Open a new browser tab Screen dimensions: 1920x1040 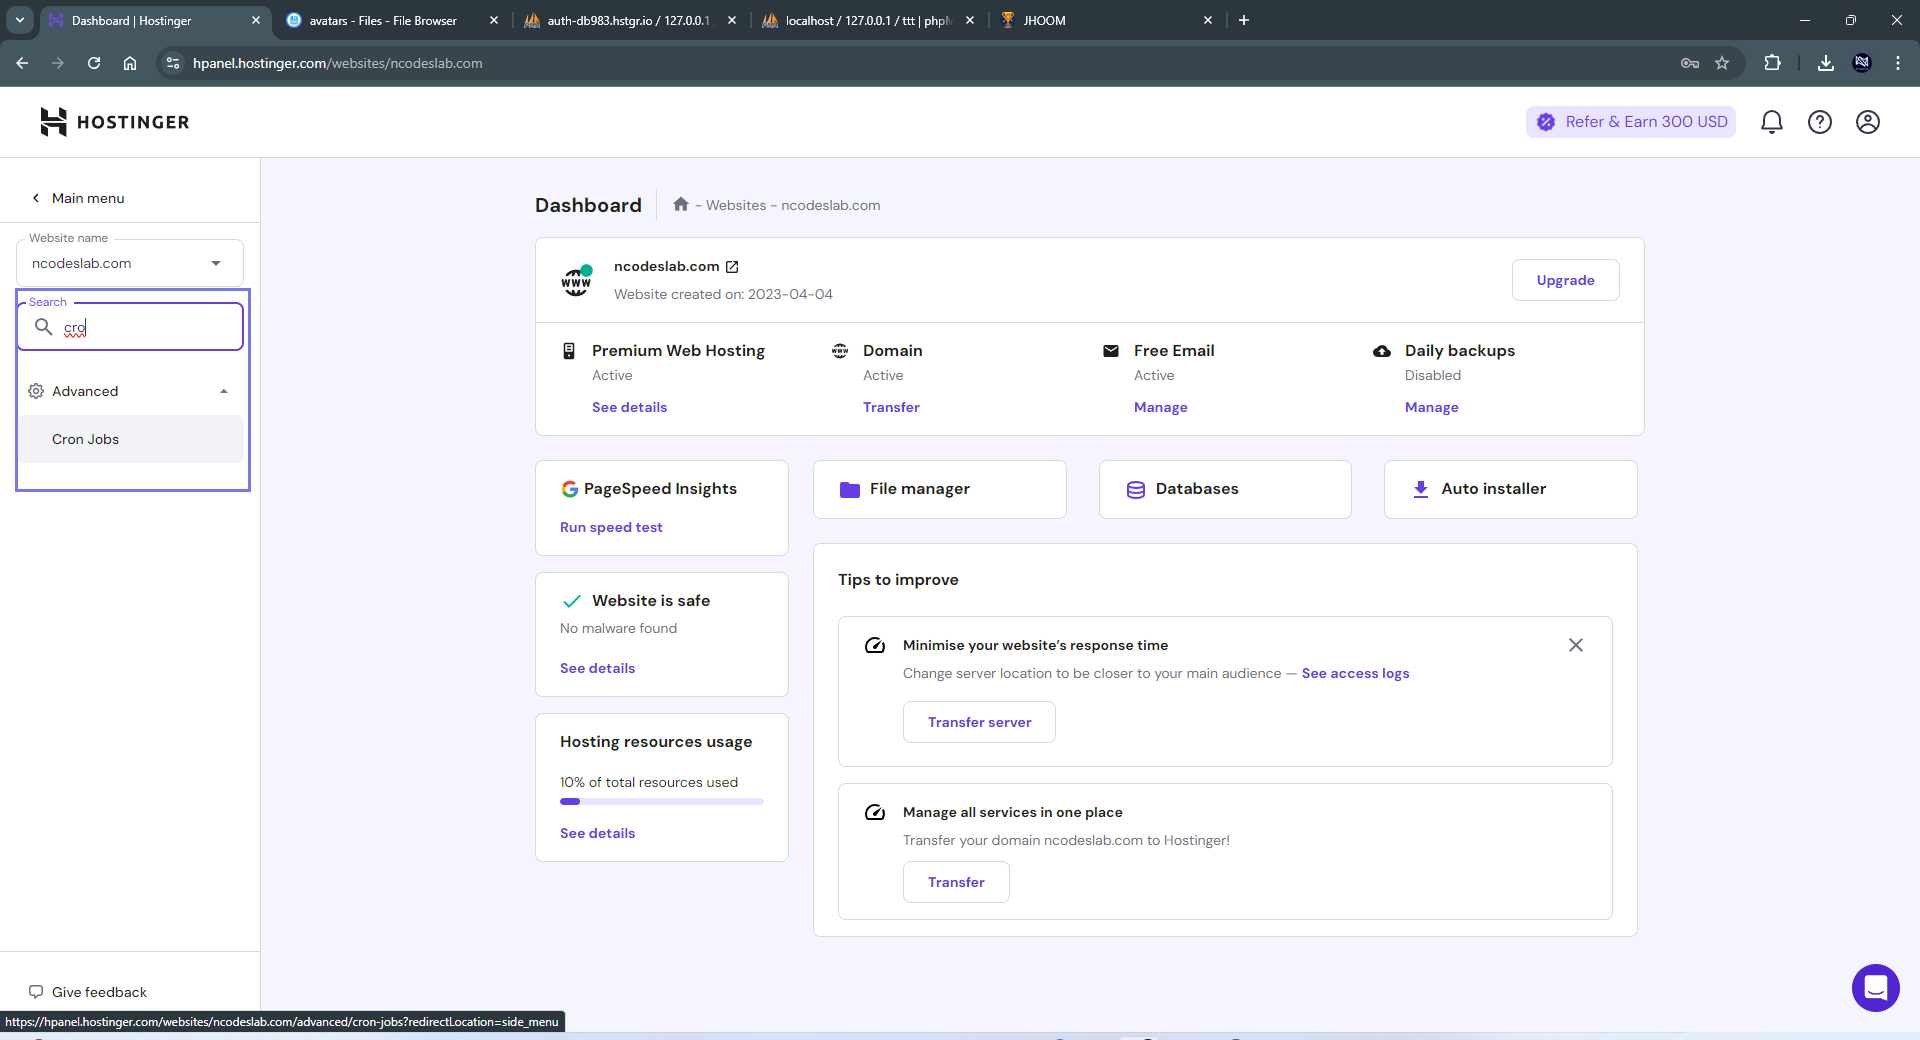(x=1244, y=20)
